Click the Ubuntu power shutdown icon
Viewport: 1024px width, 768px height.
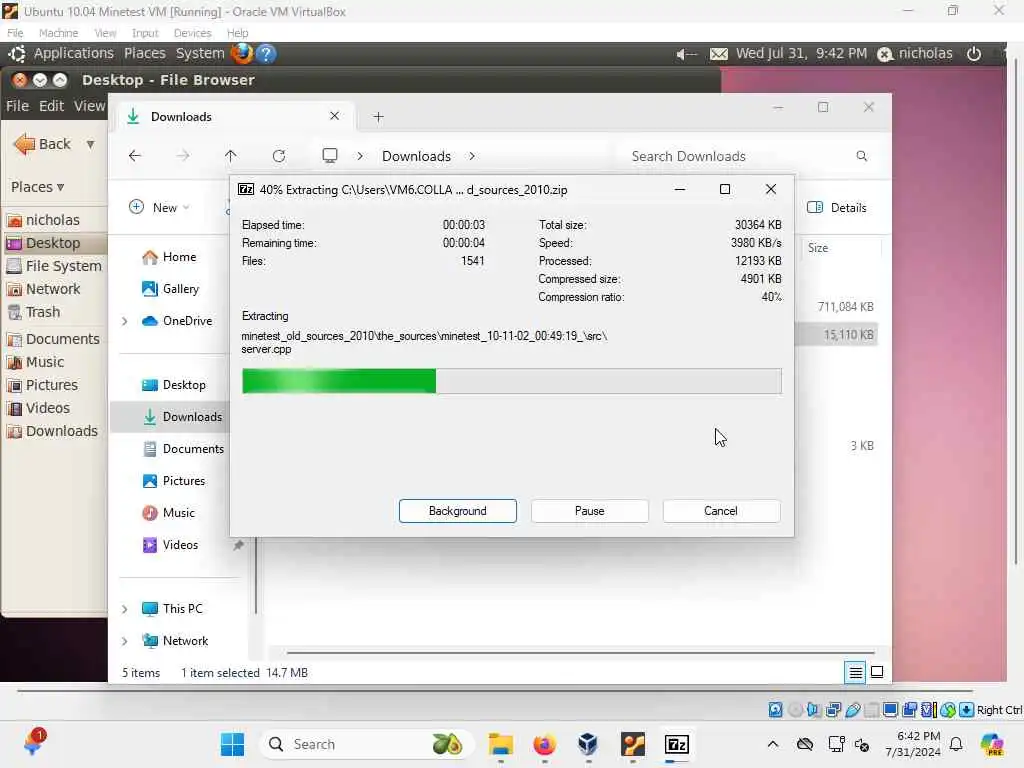point(974,54)
